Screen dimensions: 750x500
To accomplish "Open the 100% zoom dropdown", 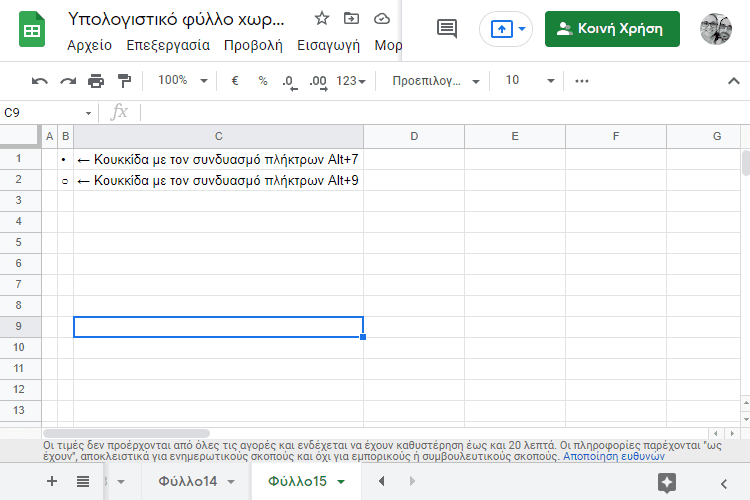I will [183, 80].
